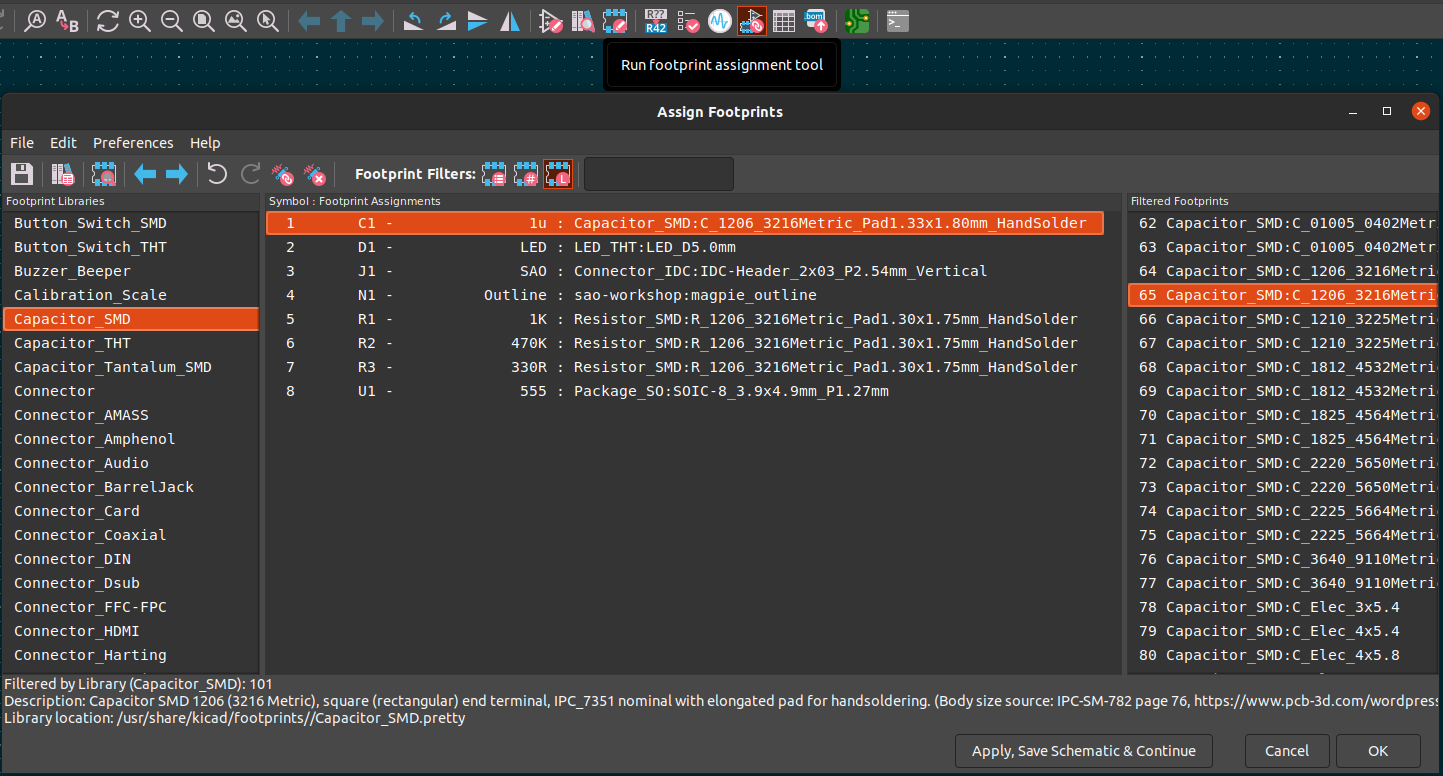Screen dimensions: 1443x776
Task: Toggle filter by symbol's footprint filters
Action: (494, 174)
